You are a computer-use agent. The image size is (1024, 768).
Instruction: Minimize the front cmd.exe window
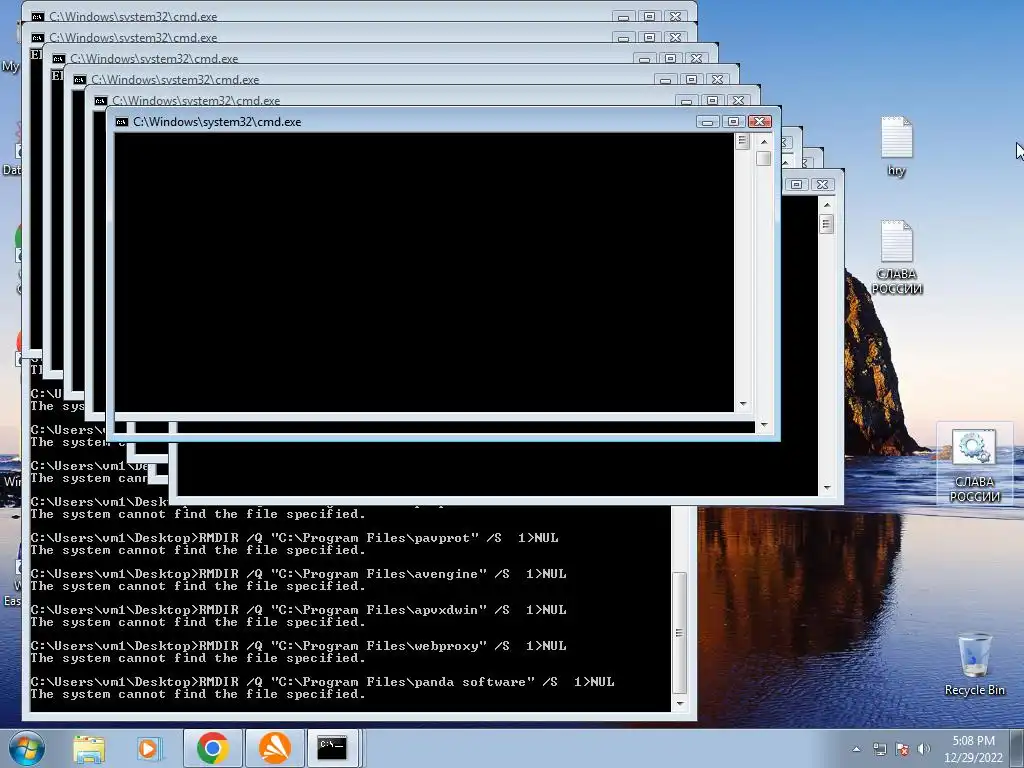707,122
